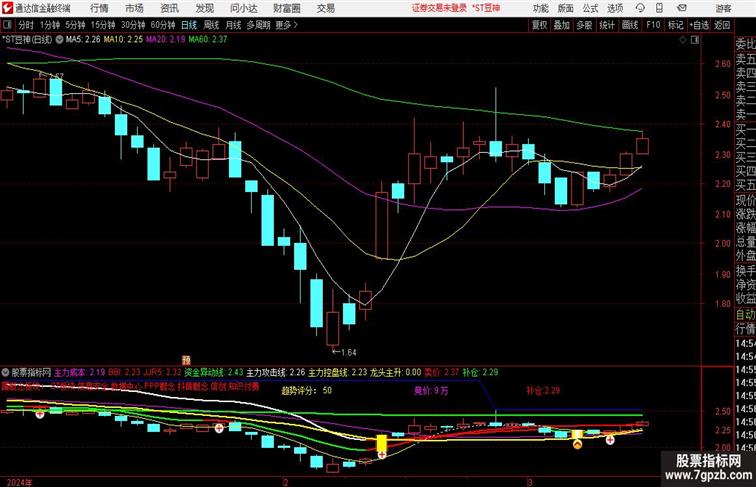Click the 自动 label in the right sidebar
The width and height of the screenshot is (756, 487).
point(745,314)
